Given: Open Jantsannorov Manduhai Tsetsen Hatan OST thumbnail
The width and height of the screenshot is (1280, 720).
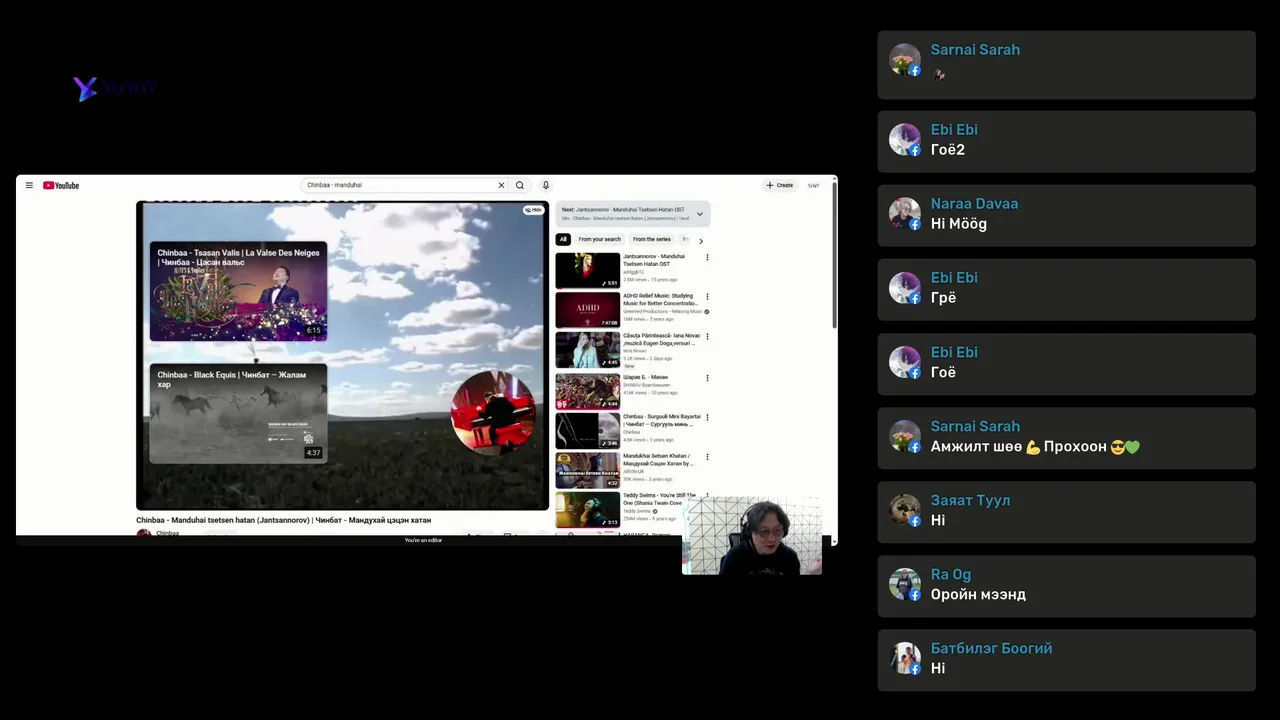Looking at the screenshot, I should pos(588,270).
